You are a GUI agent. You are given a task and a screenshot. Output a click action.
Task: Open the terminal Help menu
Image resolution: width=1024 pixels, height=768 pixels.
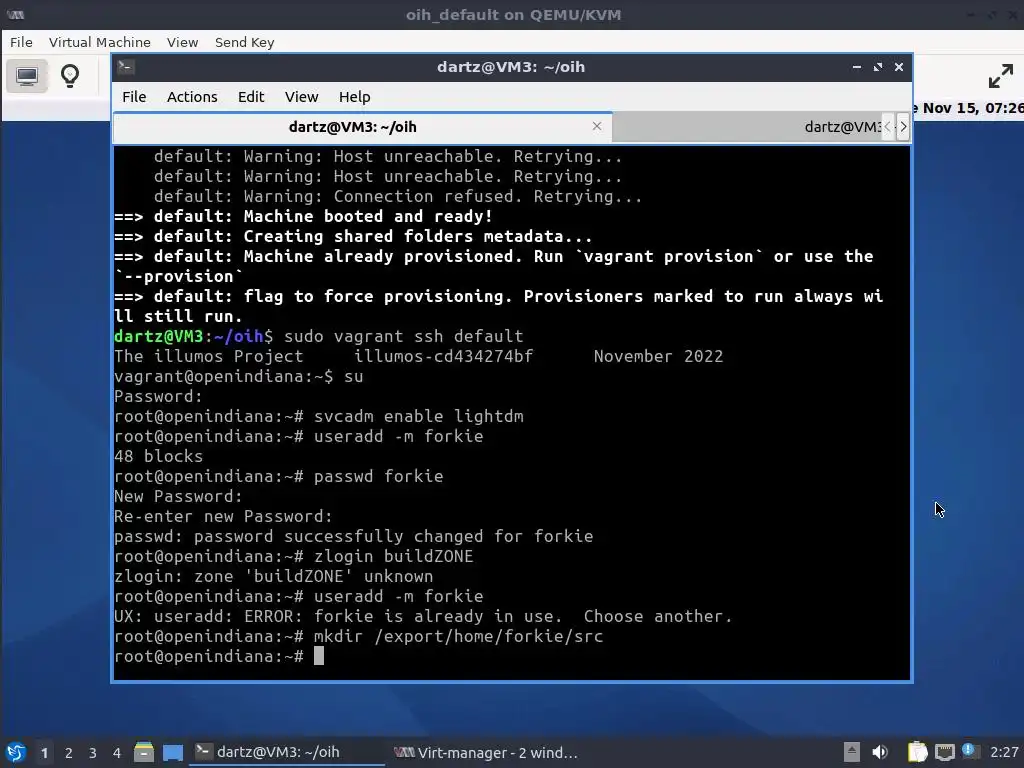pyautogui.click(x=355, y=97)
